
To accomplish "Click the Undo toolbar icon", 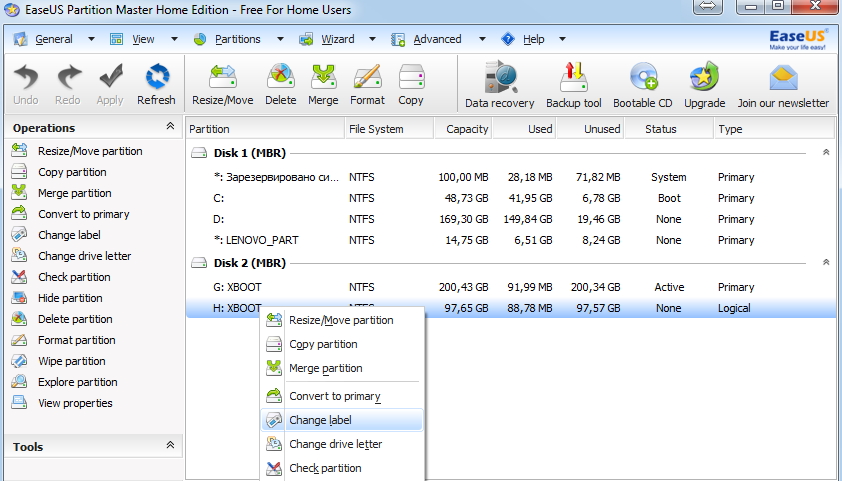I will [26, 78].
